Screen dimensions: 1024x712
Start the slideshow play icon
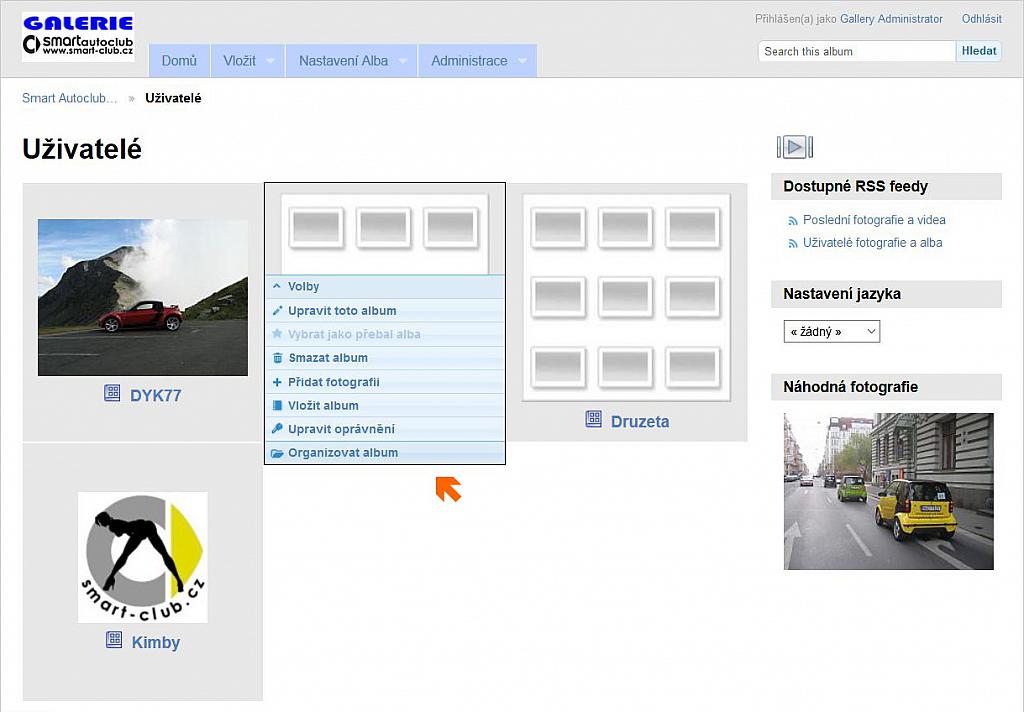[x=794, y=147]
